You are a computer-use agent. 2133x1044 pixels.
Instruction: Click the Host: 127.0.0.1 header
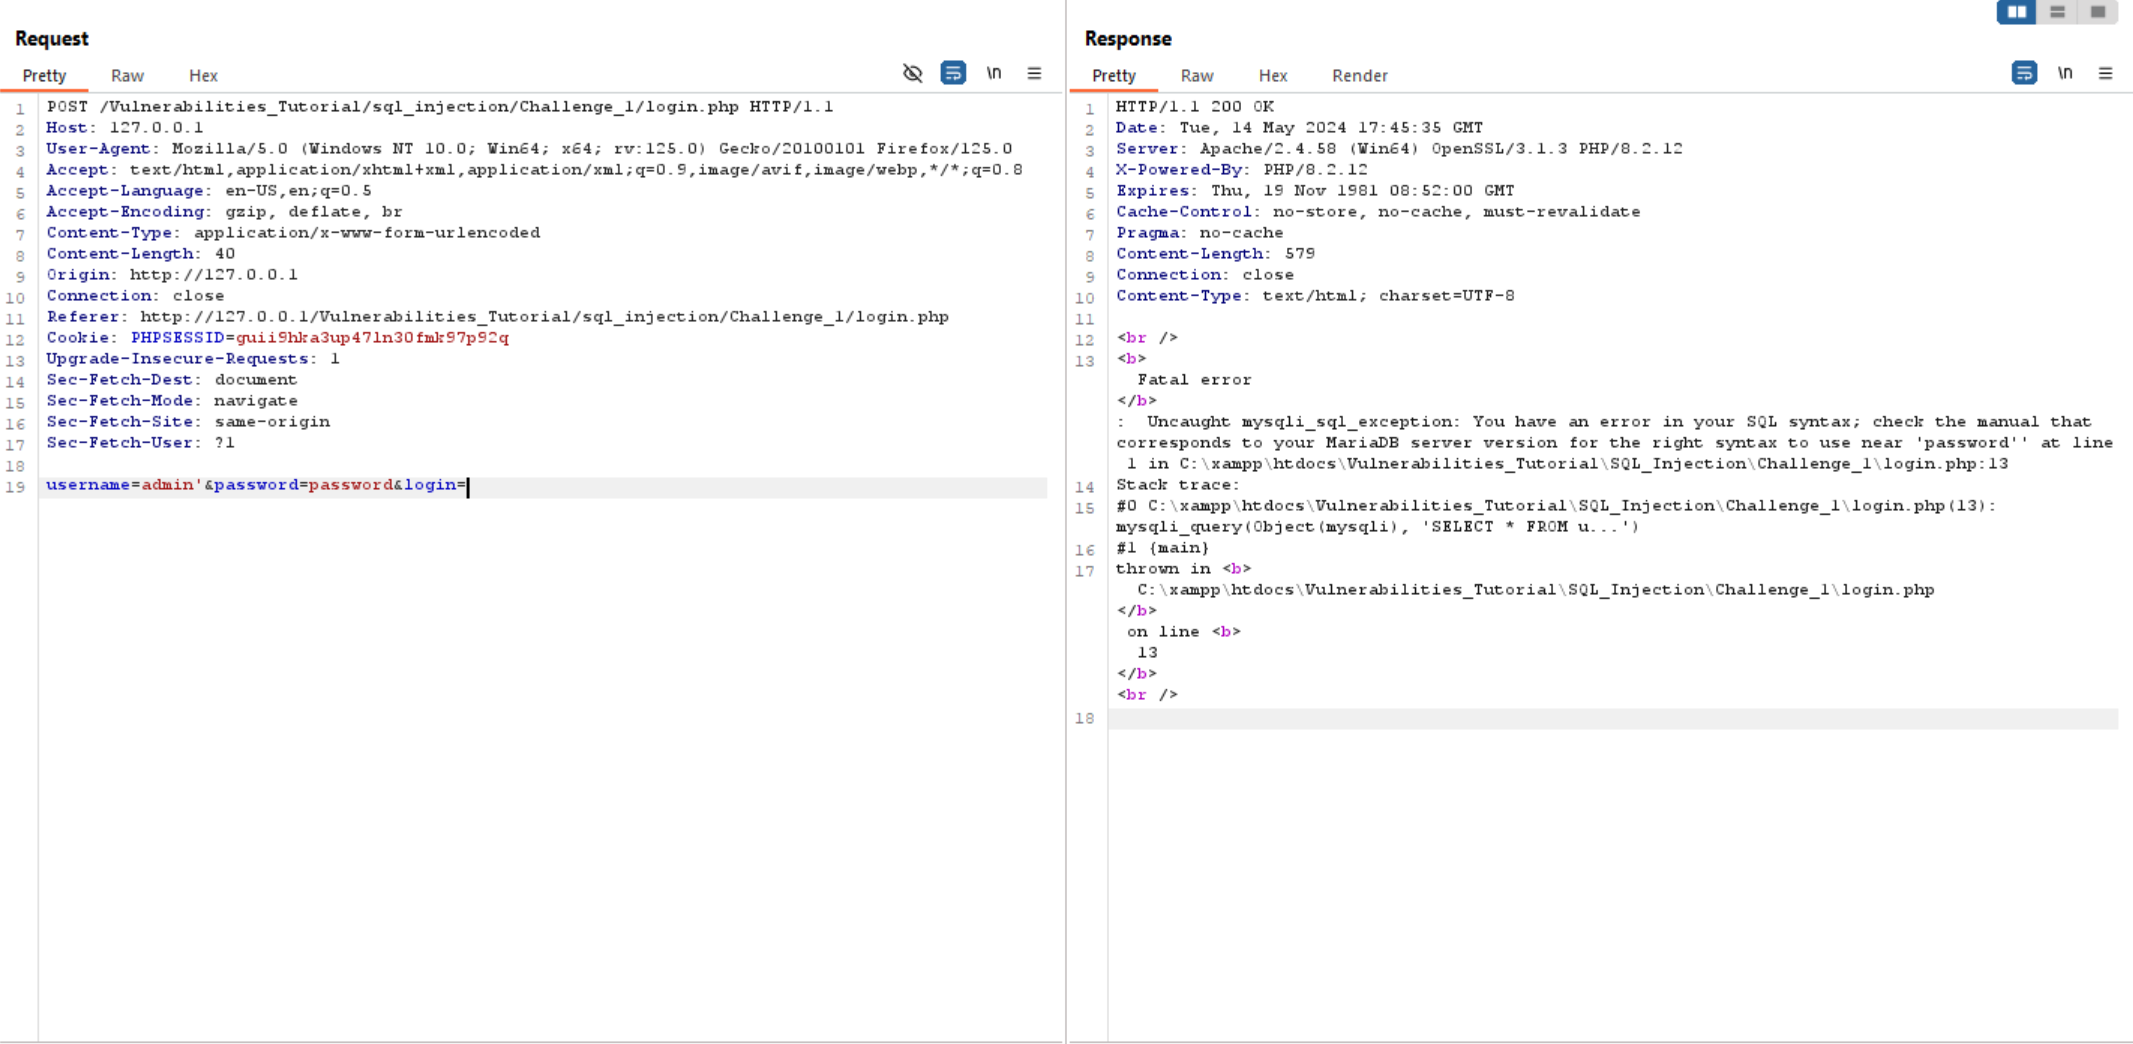pos(125,128)
